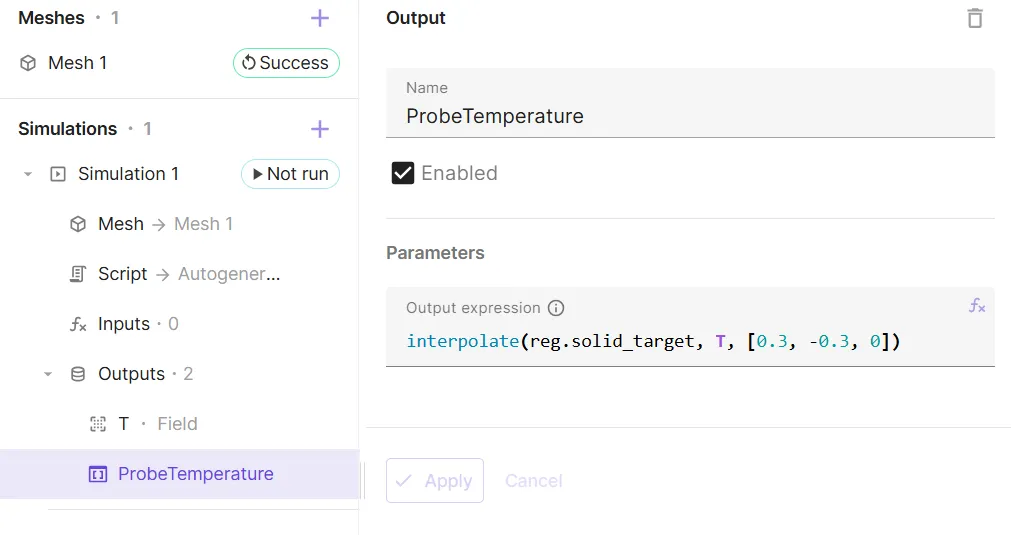Click the Script document icon
This screenshot has height=535, width=1011.
coord(77,274)
